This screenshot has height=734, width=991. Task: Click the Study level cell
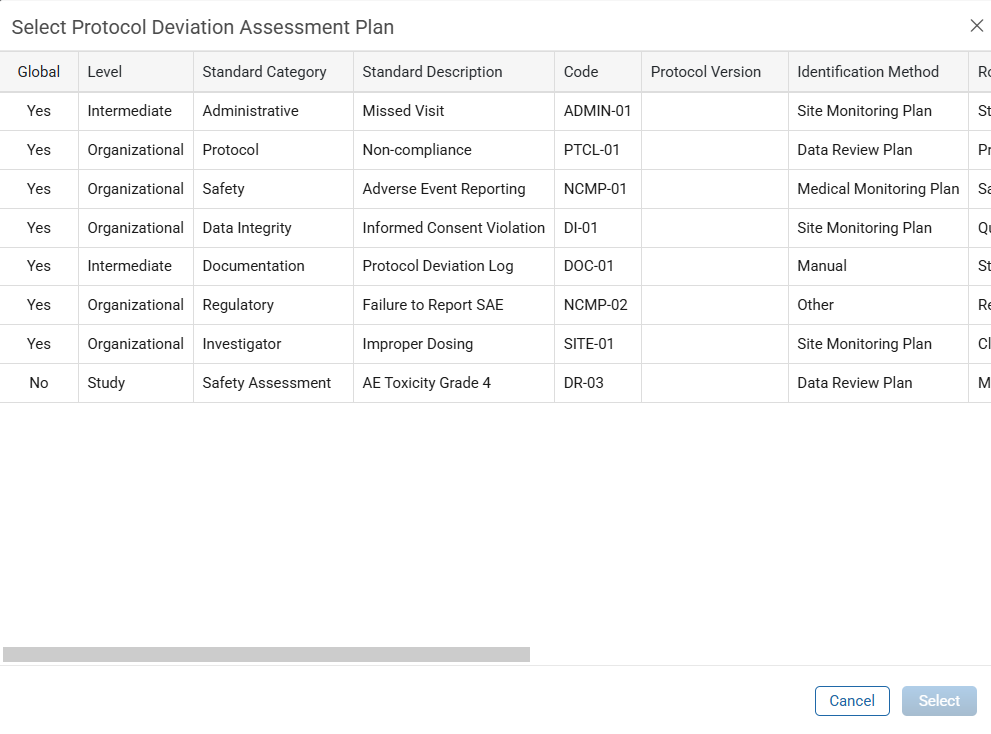pyautogui.click(x=136, y=383)
